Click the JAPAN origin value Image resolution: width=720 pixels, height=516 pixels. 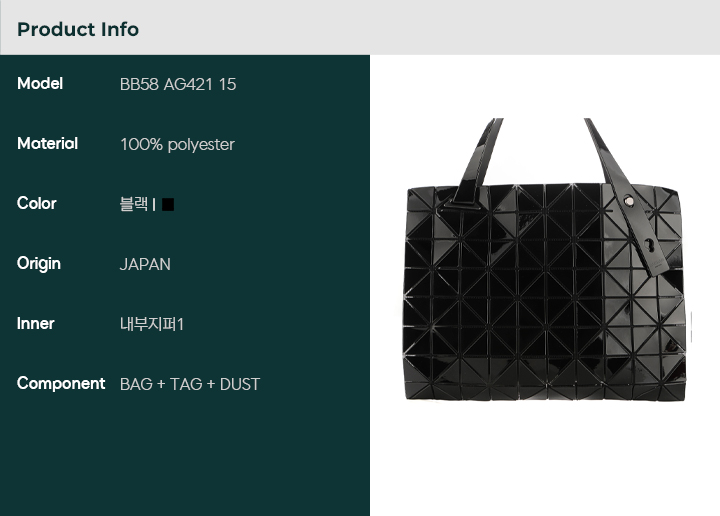tap(145, 264)
